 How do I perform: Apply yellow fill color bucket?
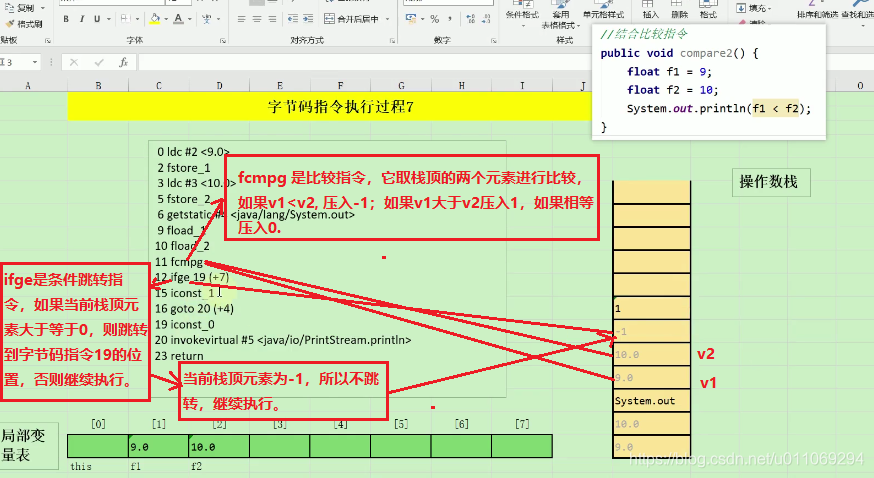[155, 19]
